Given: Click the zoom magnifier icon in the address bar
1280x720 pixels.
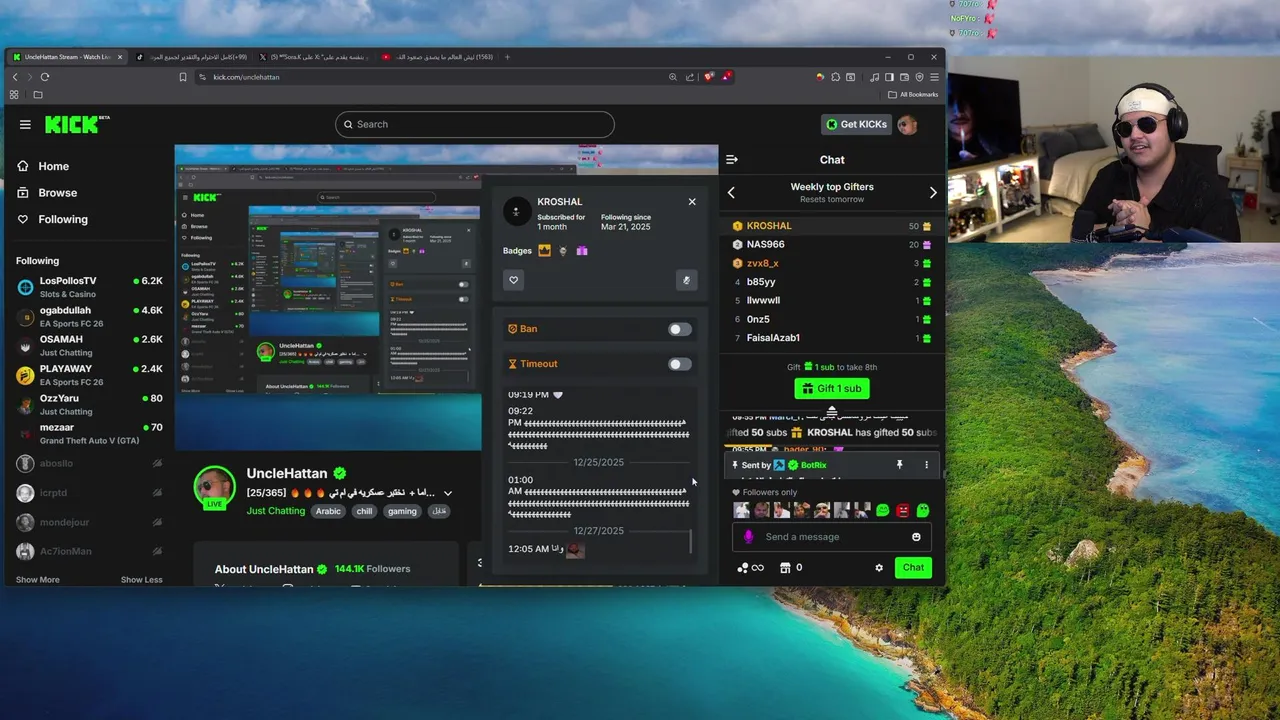Looking at the screenshot, I should click(673, 77).
